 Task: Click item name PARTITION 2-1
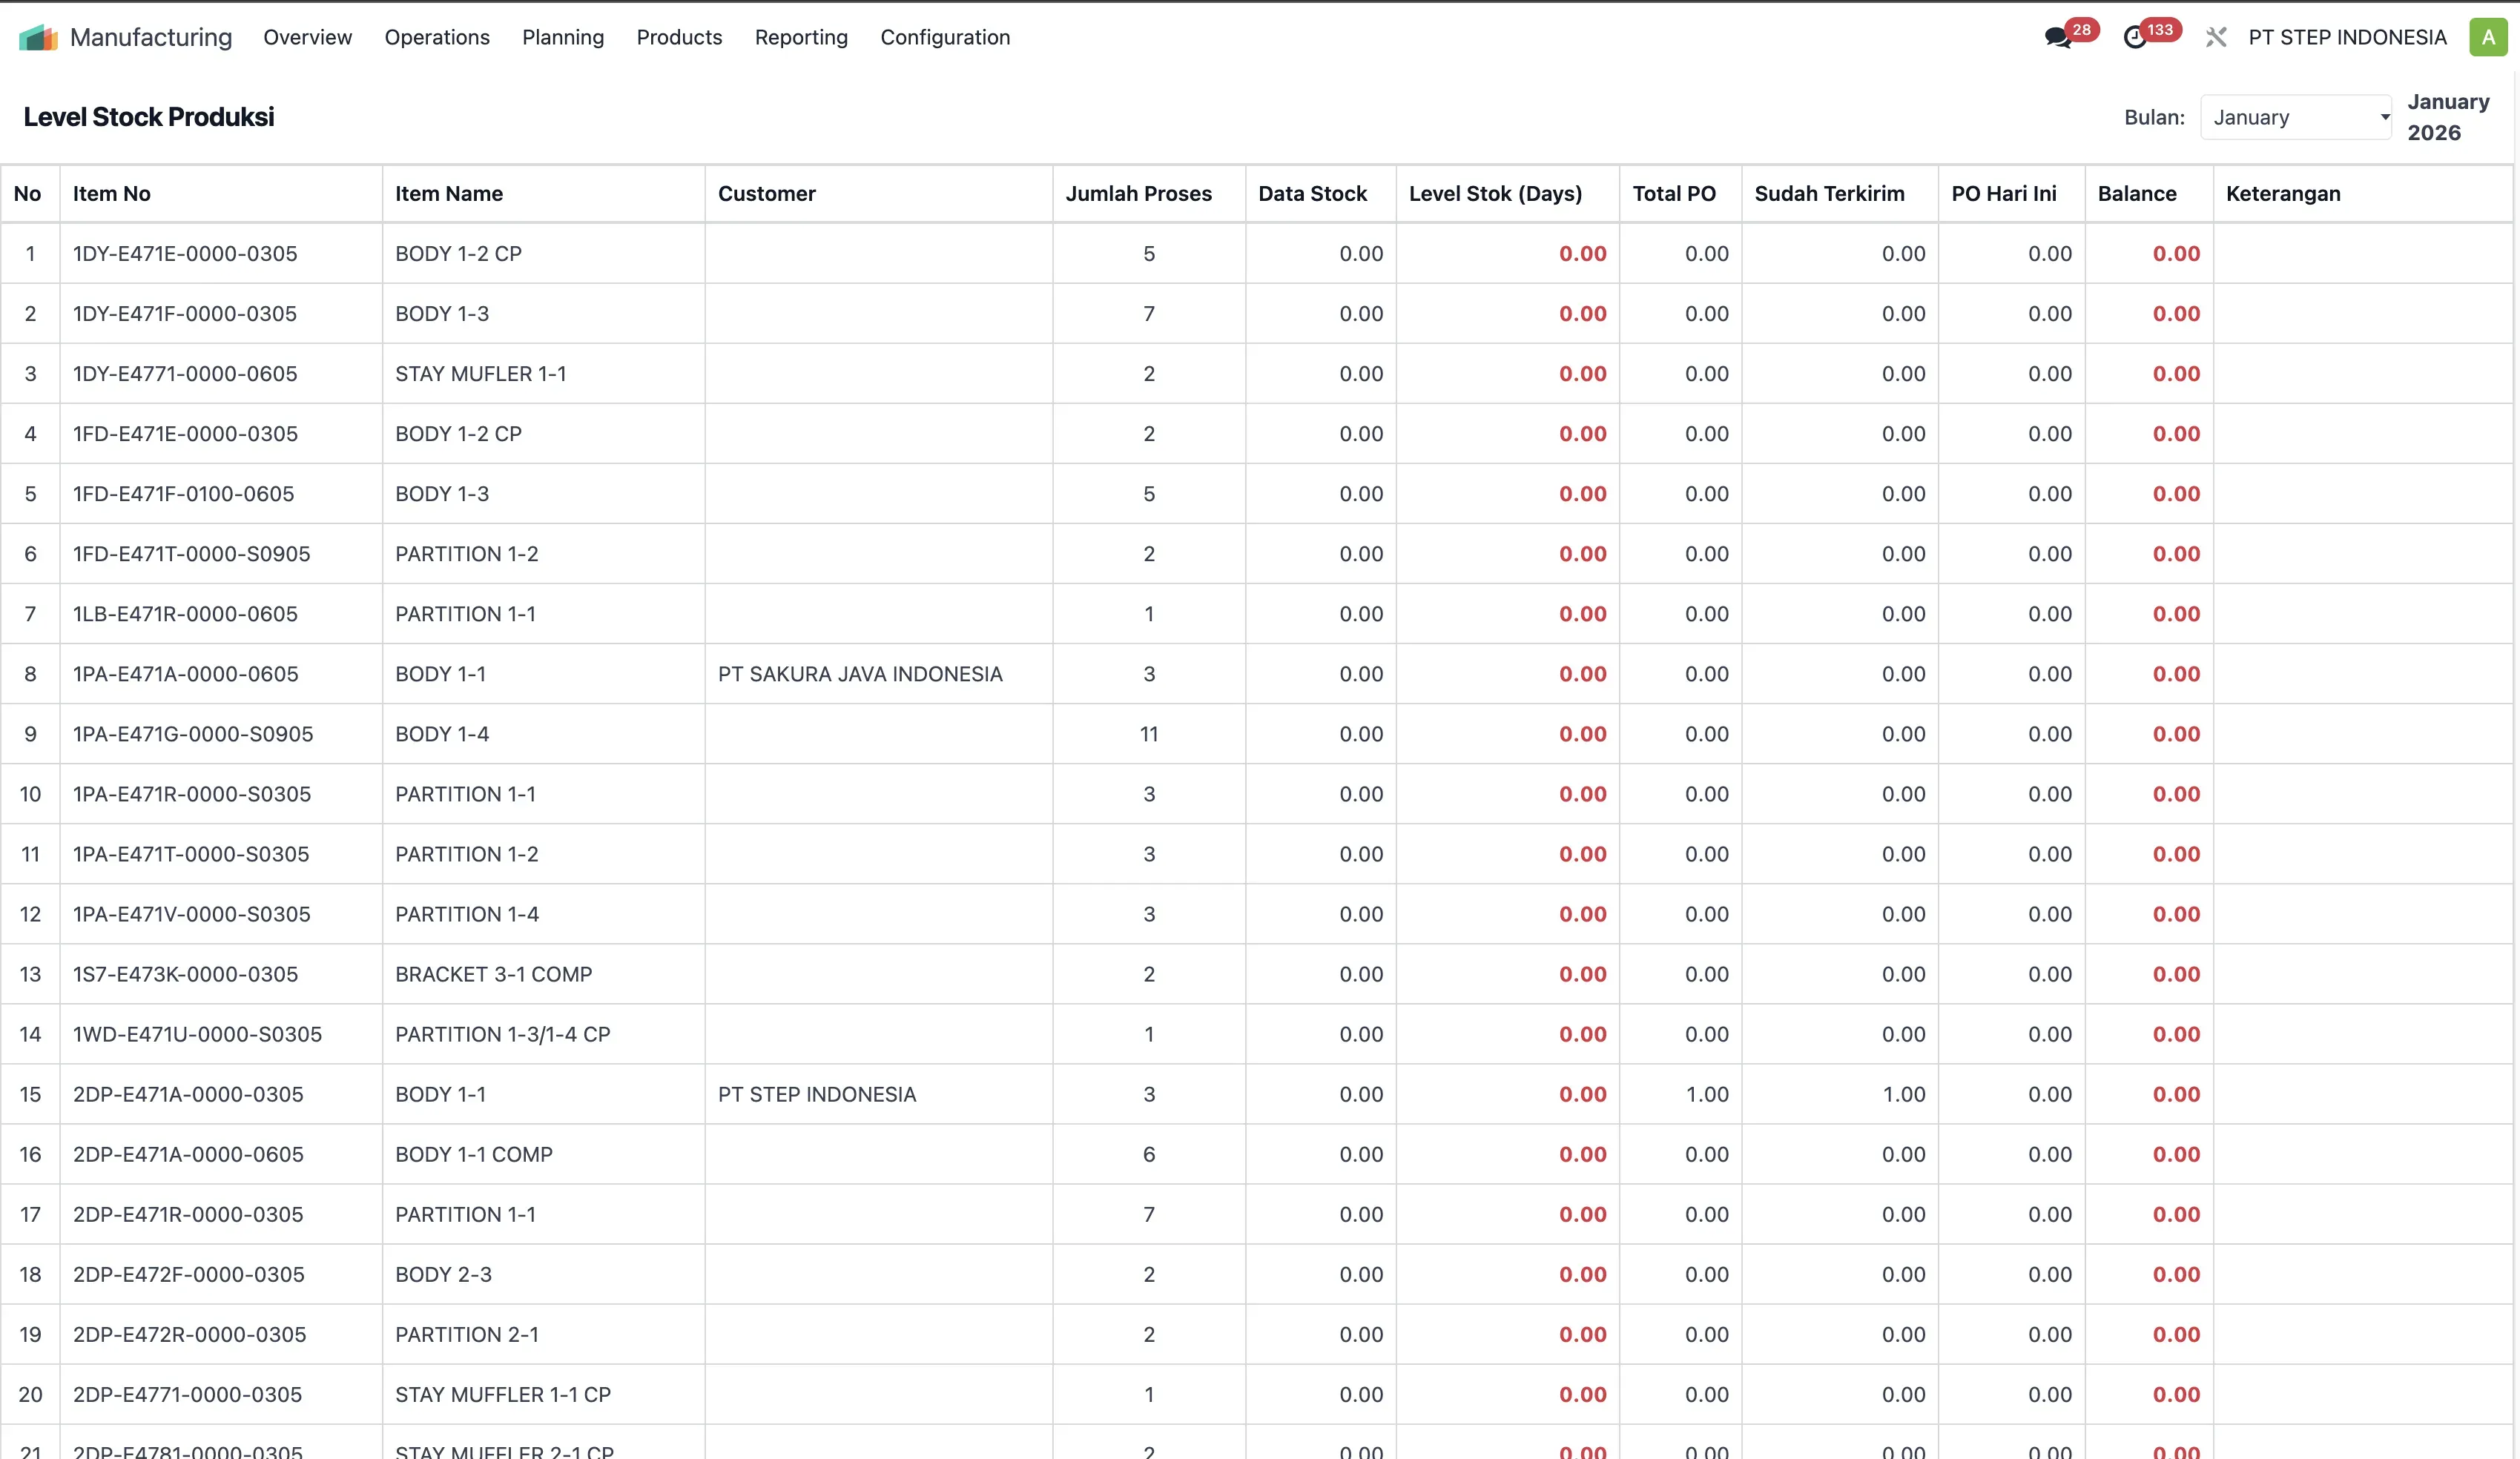coord(467,1334)
